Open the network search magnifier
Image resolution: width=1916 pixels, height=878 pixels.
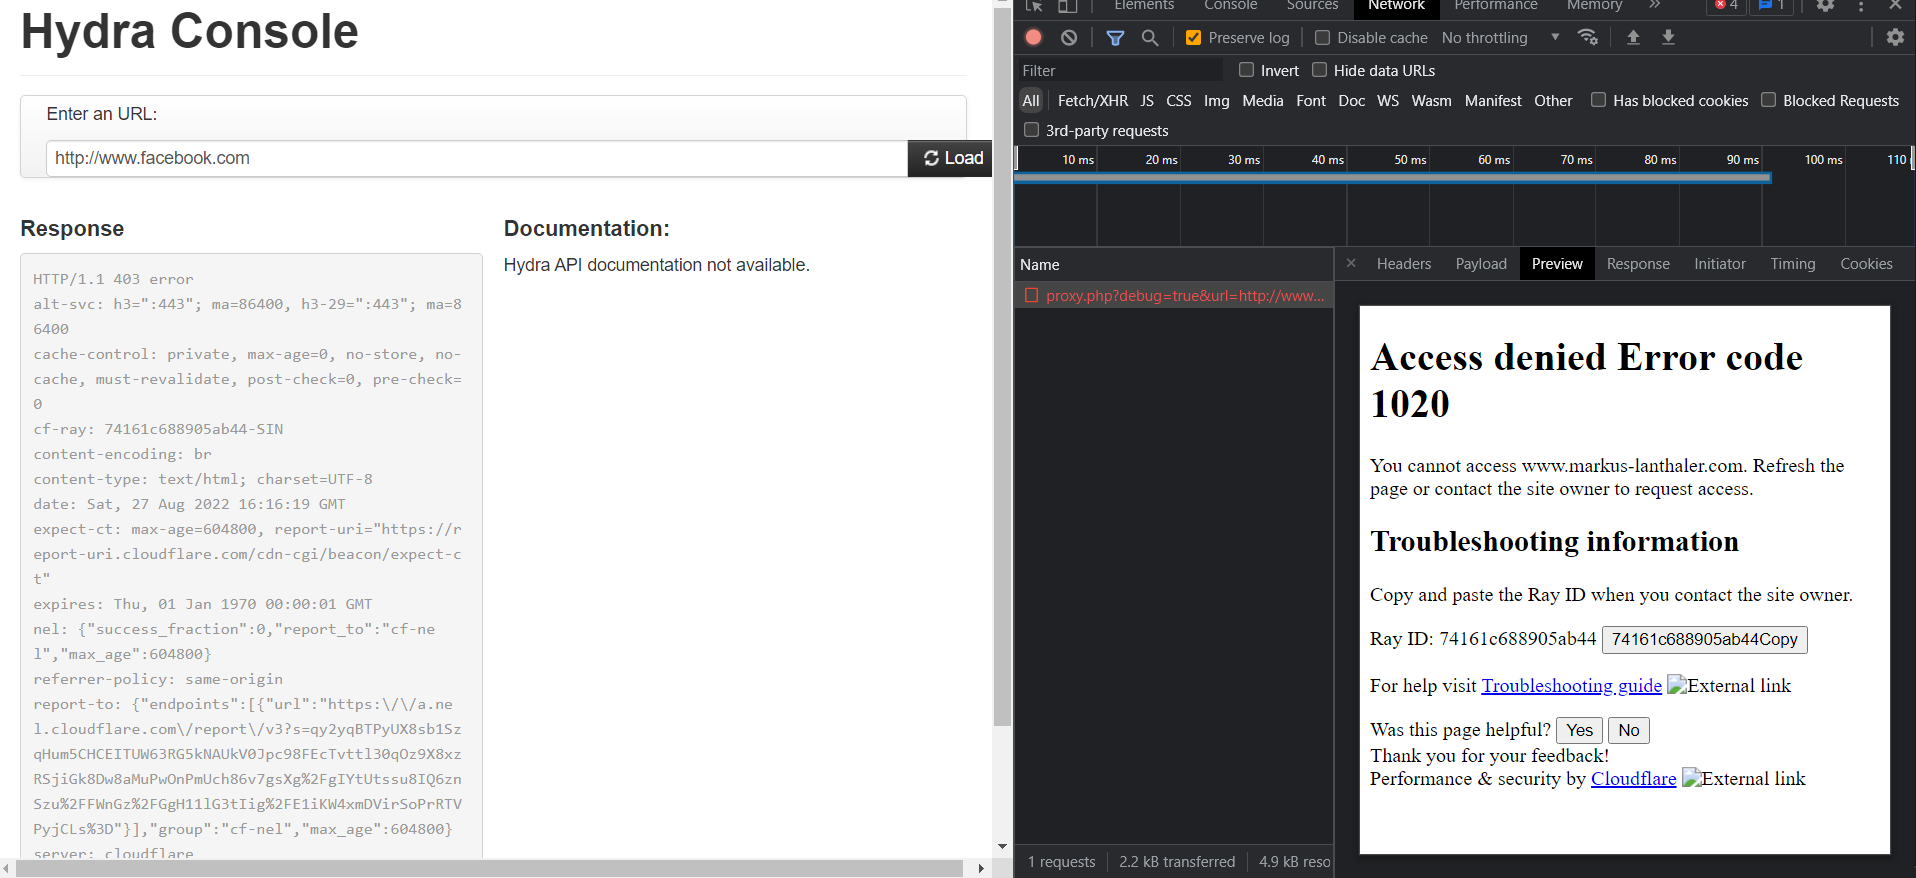pyautogui.click(x=1150, y=37)
